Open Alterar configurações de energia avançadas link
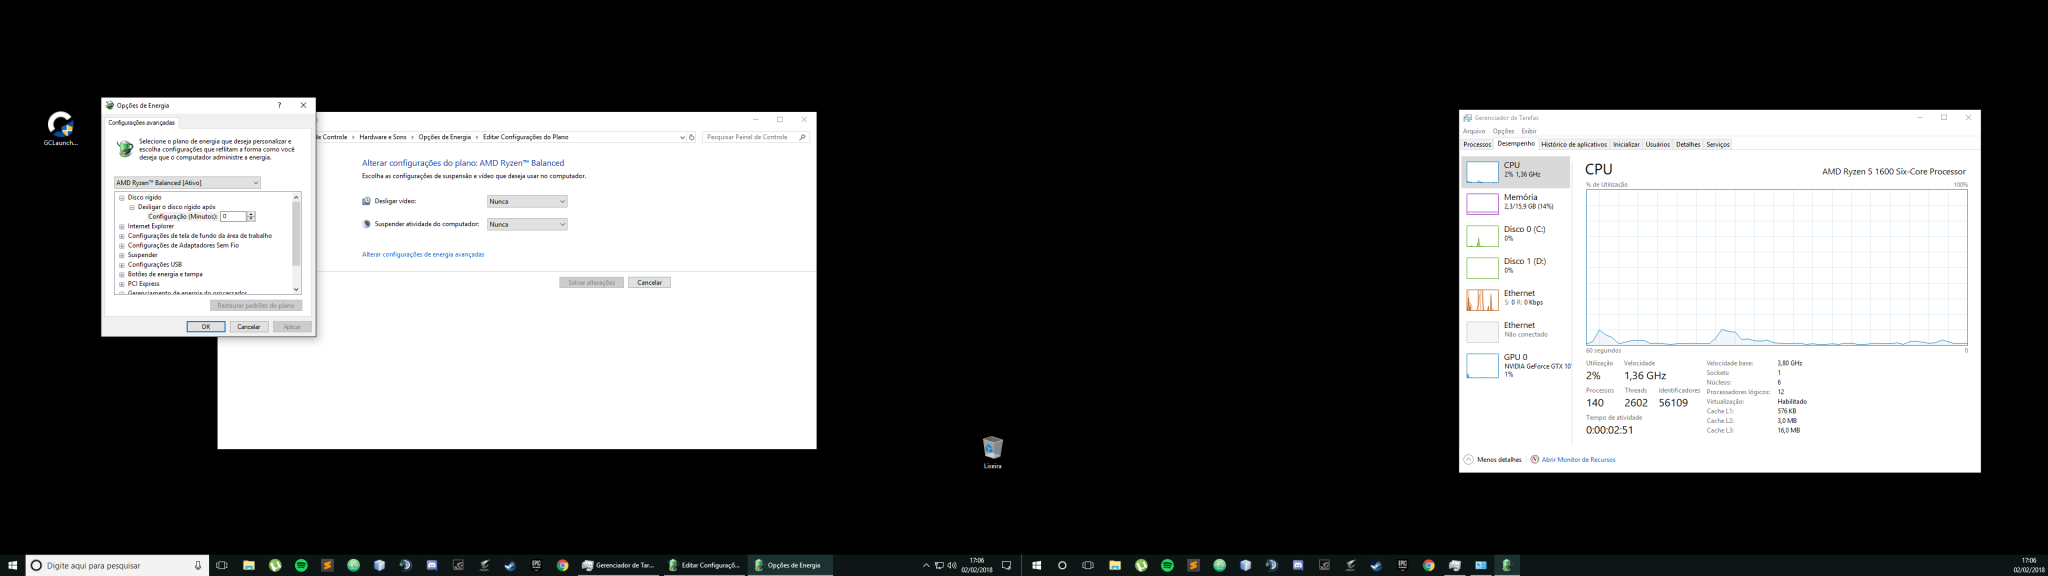This screenshot has height=576, width=2048. pos(423,255)
